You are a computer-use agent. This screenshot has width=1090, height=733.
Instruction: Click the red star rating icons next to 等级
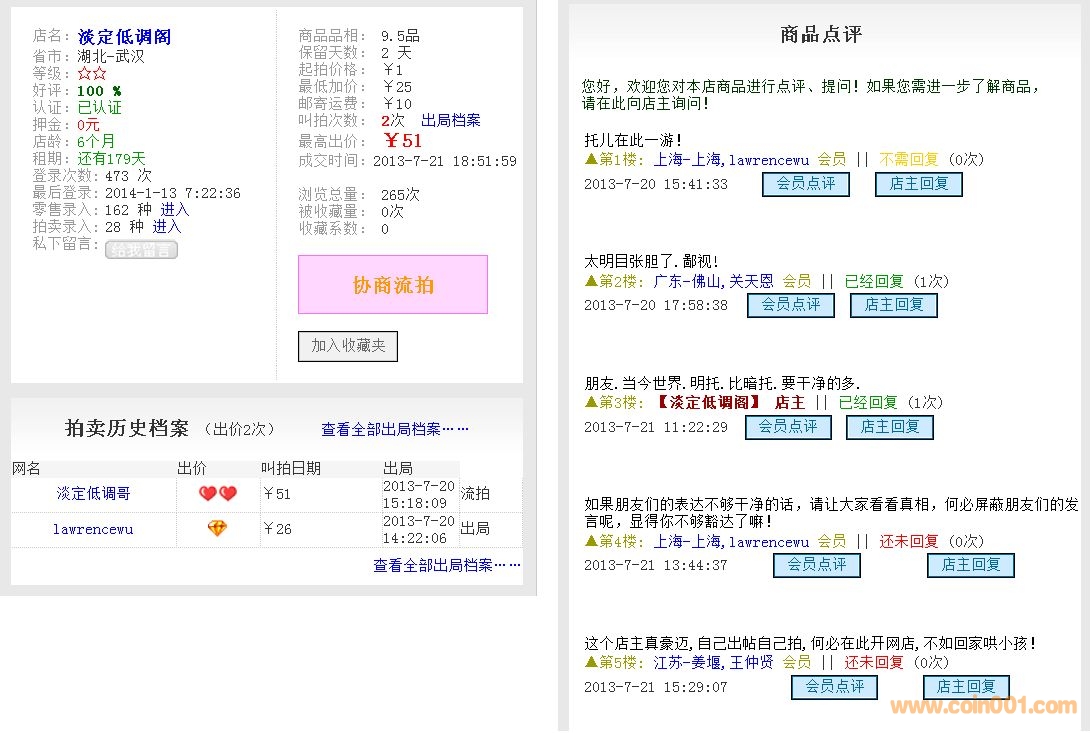pyautogui.click(x=92, y=74)
